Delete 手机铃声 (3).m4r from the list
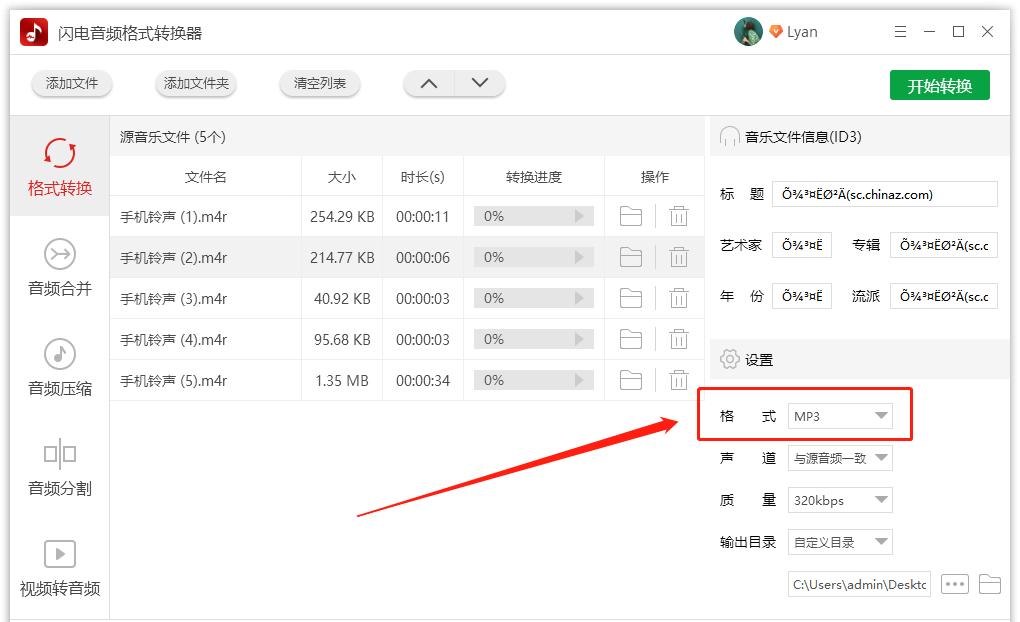Viewport: 1020px width, 622px height. pyautogui.click(x=679, y=297)
